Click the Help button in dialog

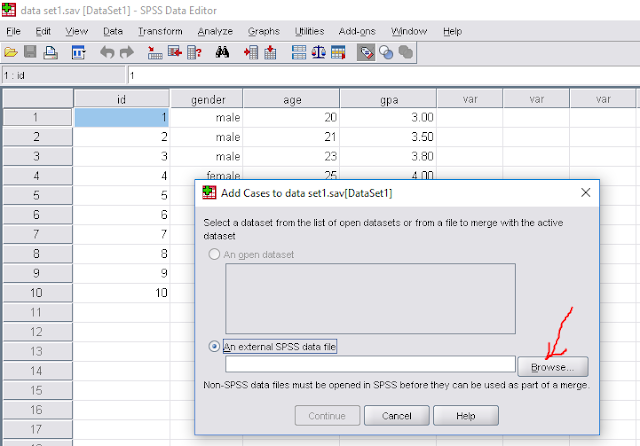pos(466,416)
